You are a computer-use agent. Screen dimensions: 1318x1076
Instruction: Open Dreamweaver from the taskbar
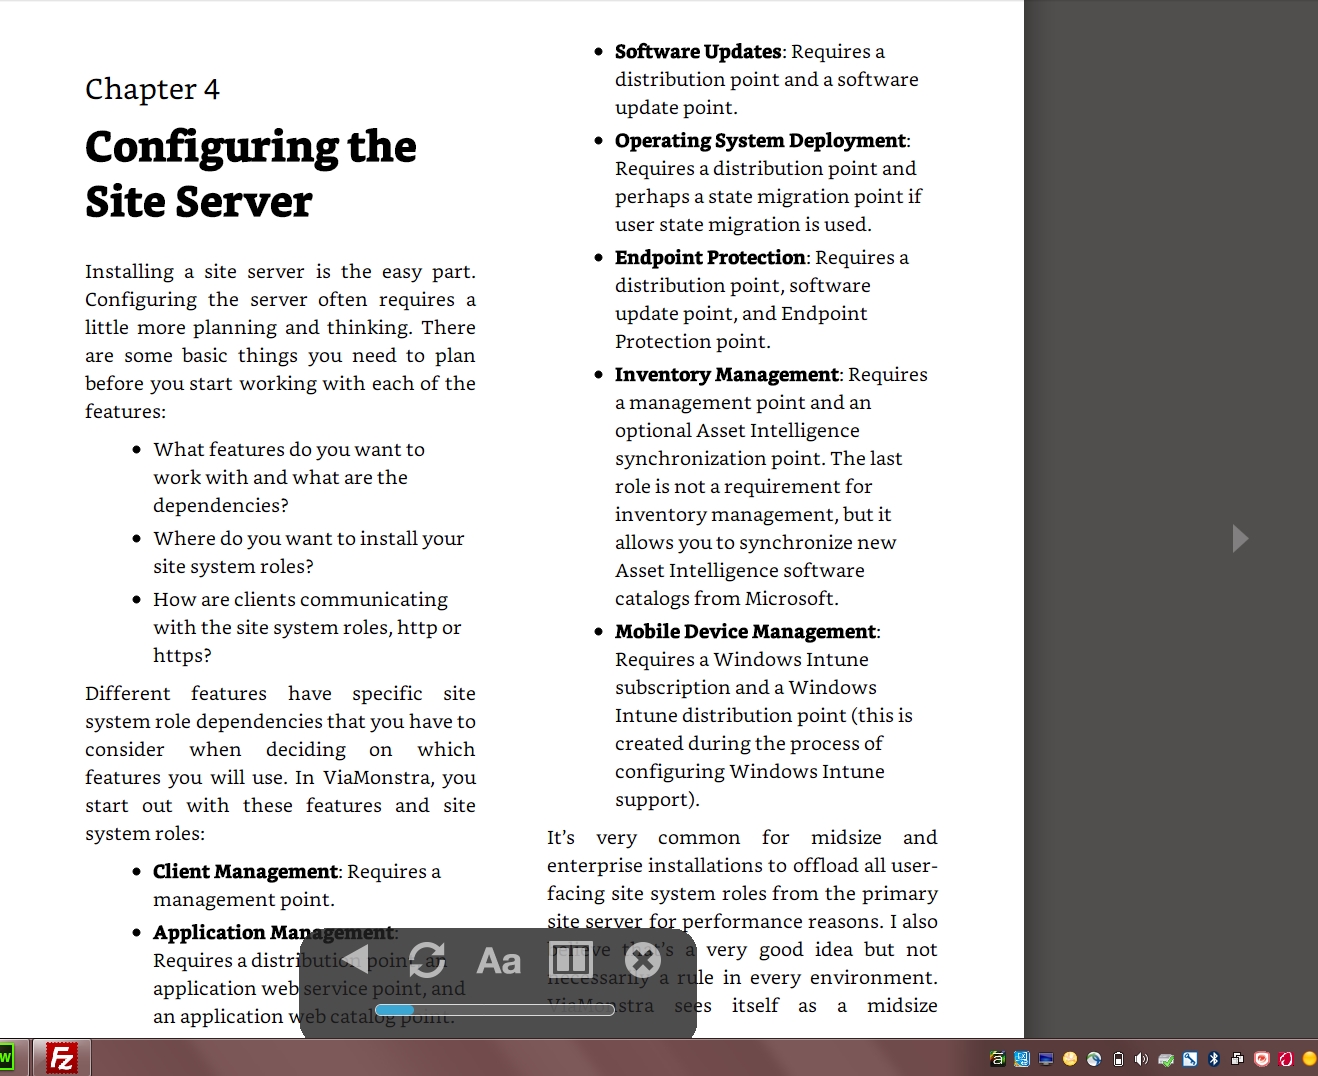6,1058
